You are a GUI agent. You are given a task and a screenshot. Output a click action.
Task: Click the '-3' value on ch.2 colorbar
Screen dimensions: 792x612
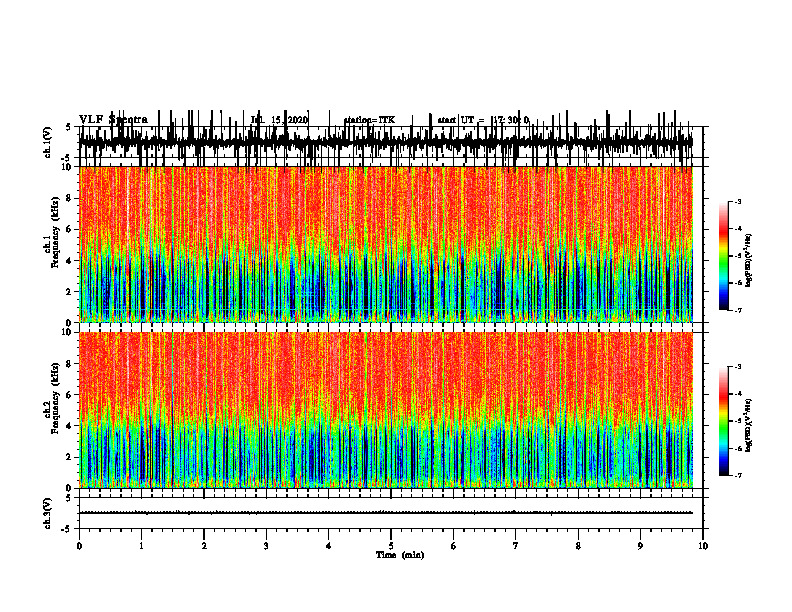pos(738,367)
